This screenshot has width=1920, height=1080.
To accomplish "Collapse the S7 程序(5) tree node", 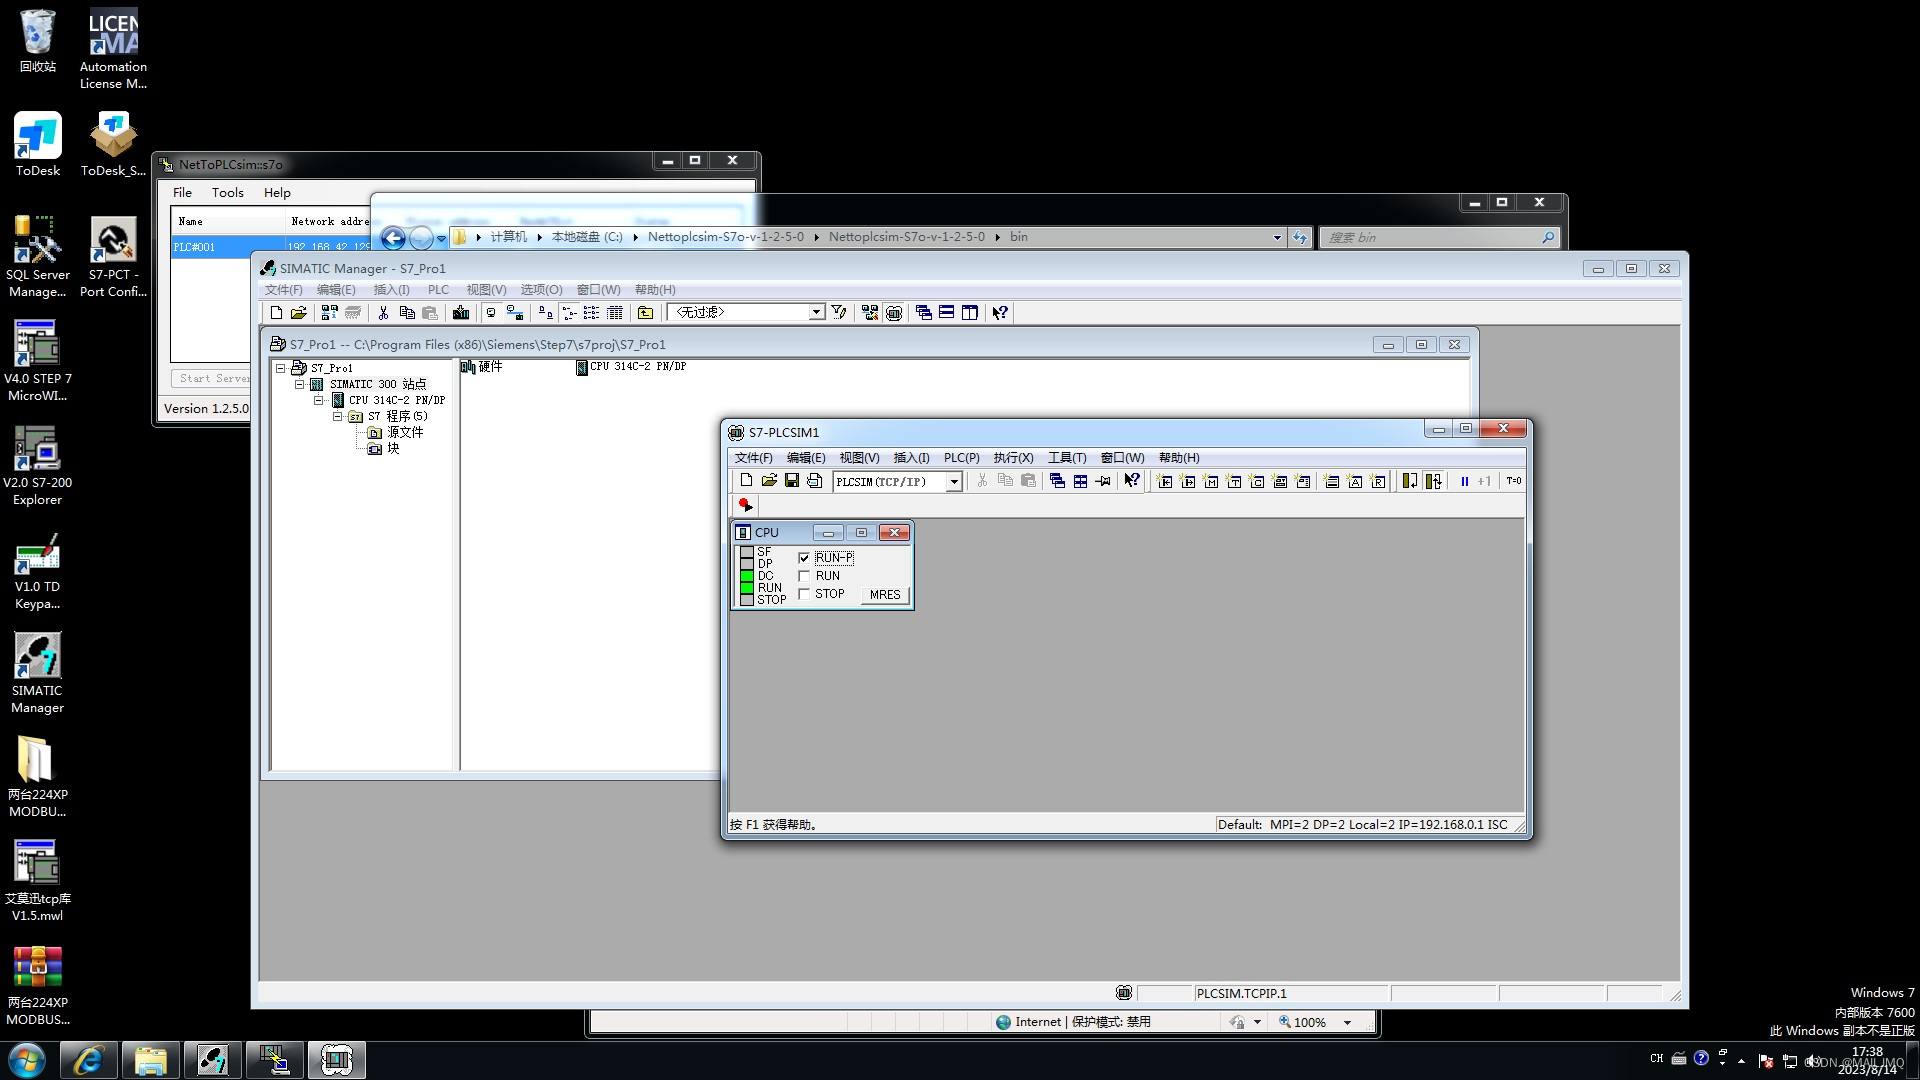I will coord(337,416).
